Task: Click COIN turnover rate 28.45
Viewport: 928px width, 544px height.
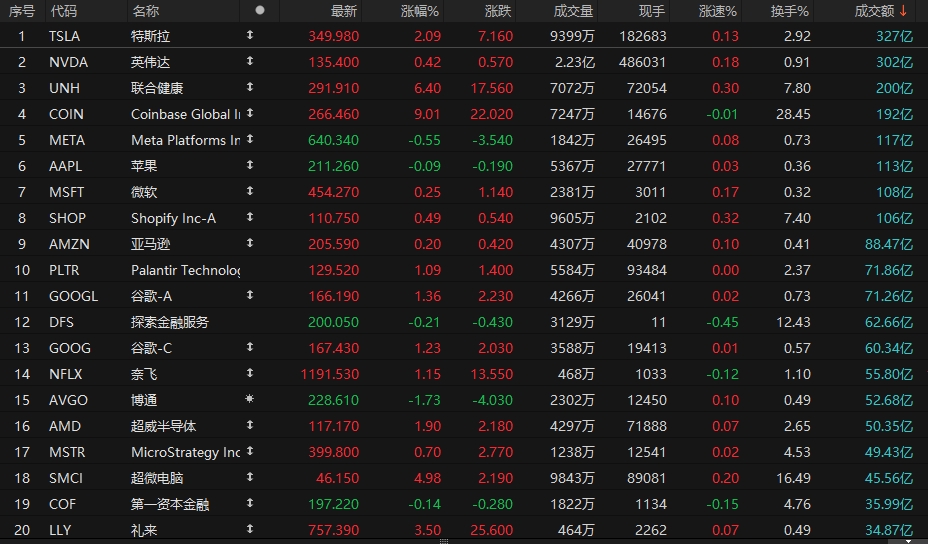Action: tap(793, 114)
